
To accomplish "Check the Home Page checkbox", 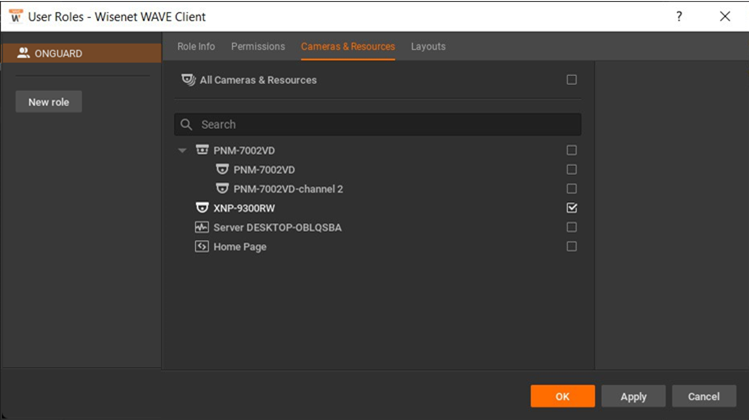I will [x=571, y=247].
